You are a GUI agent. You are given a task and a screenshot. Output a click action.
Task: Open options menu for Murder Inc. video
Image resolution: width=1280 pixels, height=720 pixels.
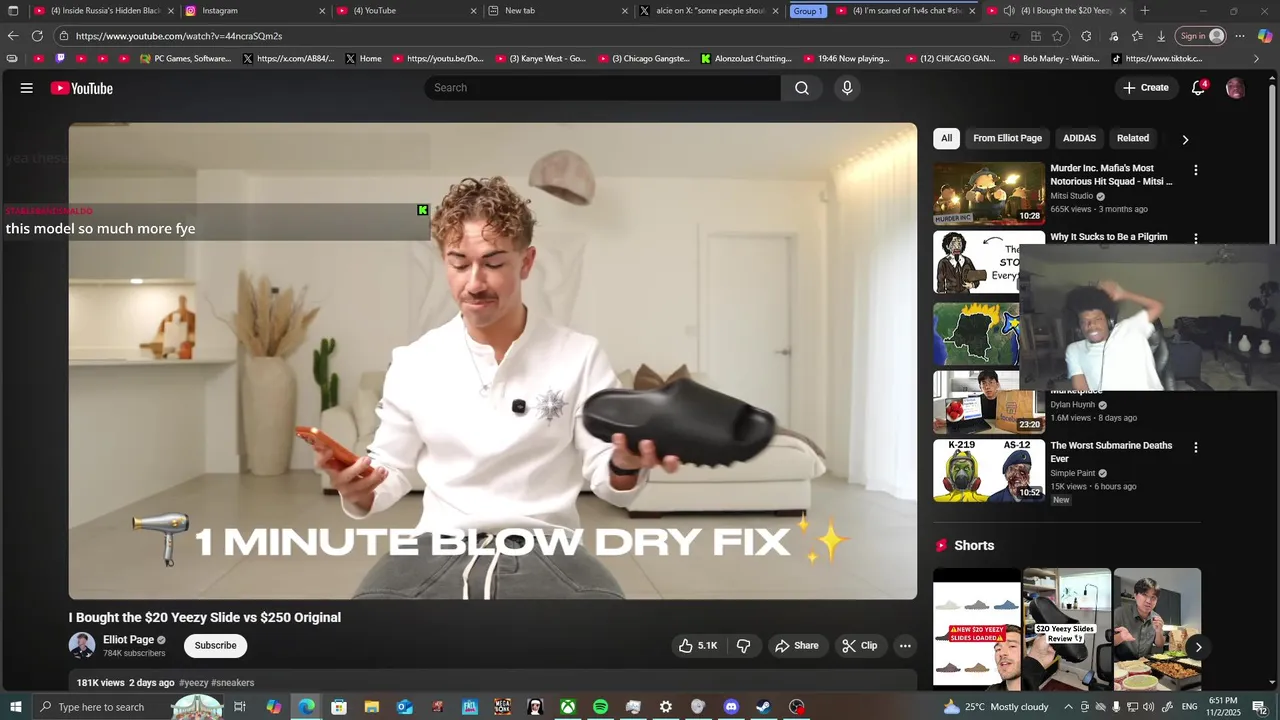pyautogui.click(x=1195, y=170)
